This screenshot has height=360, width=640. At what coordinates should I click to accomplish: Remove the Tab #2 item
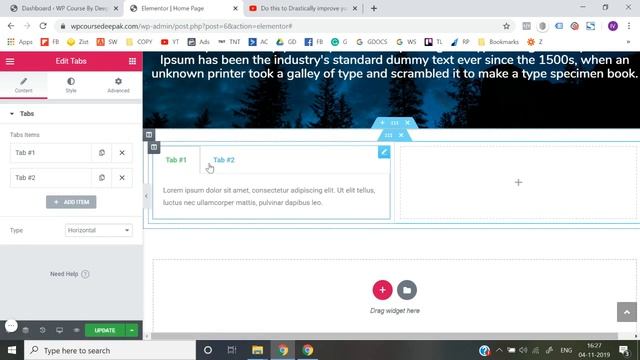click(x=122, y=178)
